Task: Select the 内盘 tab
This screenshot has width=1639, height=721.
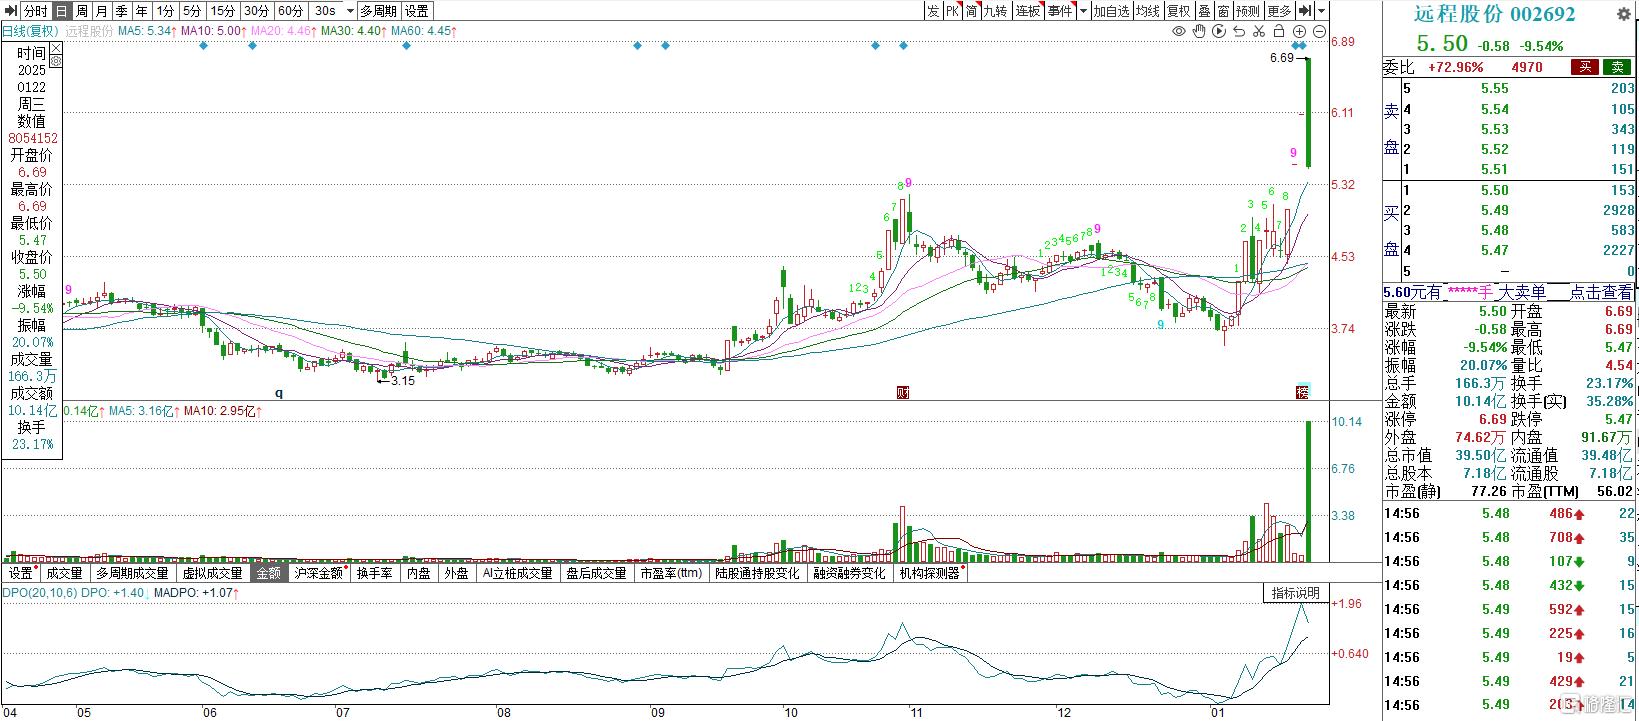Action: [x=419, y=573]
